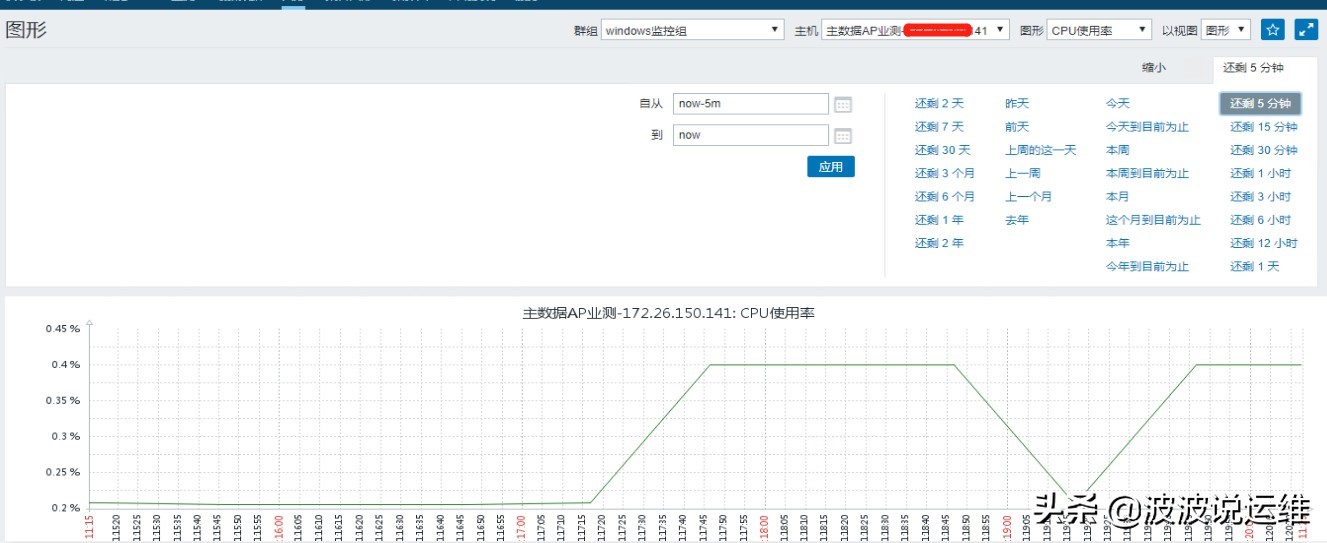Pick the 本年 time range

(x=1117, y=243)
